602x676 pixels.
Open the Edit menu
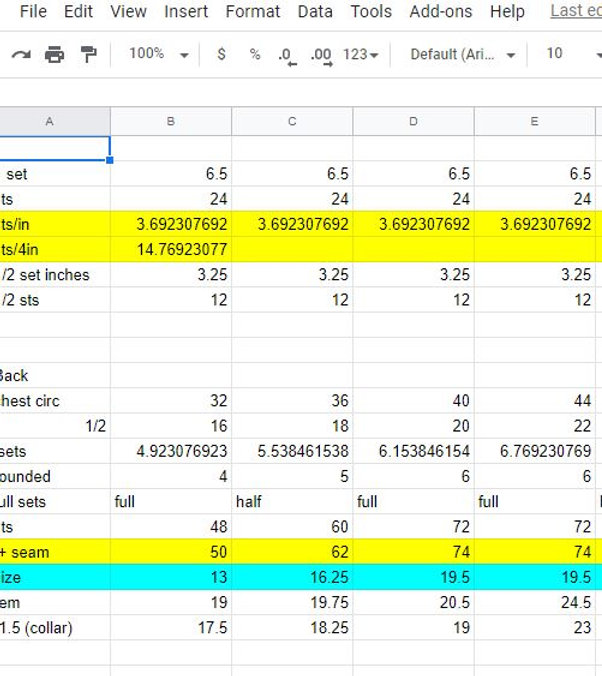78,11
